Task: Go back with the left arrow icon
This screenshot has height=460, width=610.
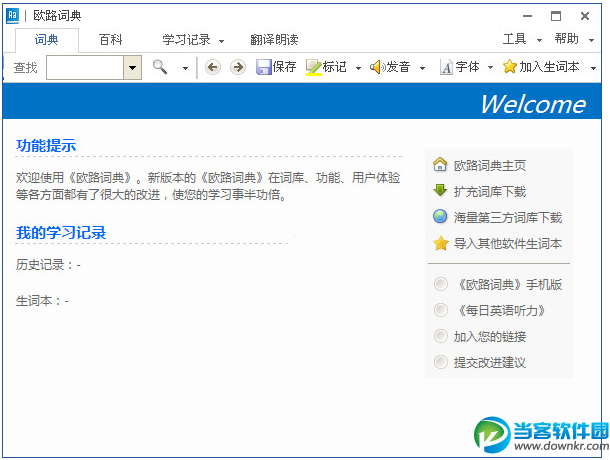Action: pos(212,67)
